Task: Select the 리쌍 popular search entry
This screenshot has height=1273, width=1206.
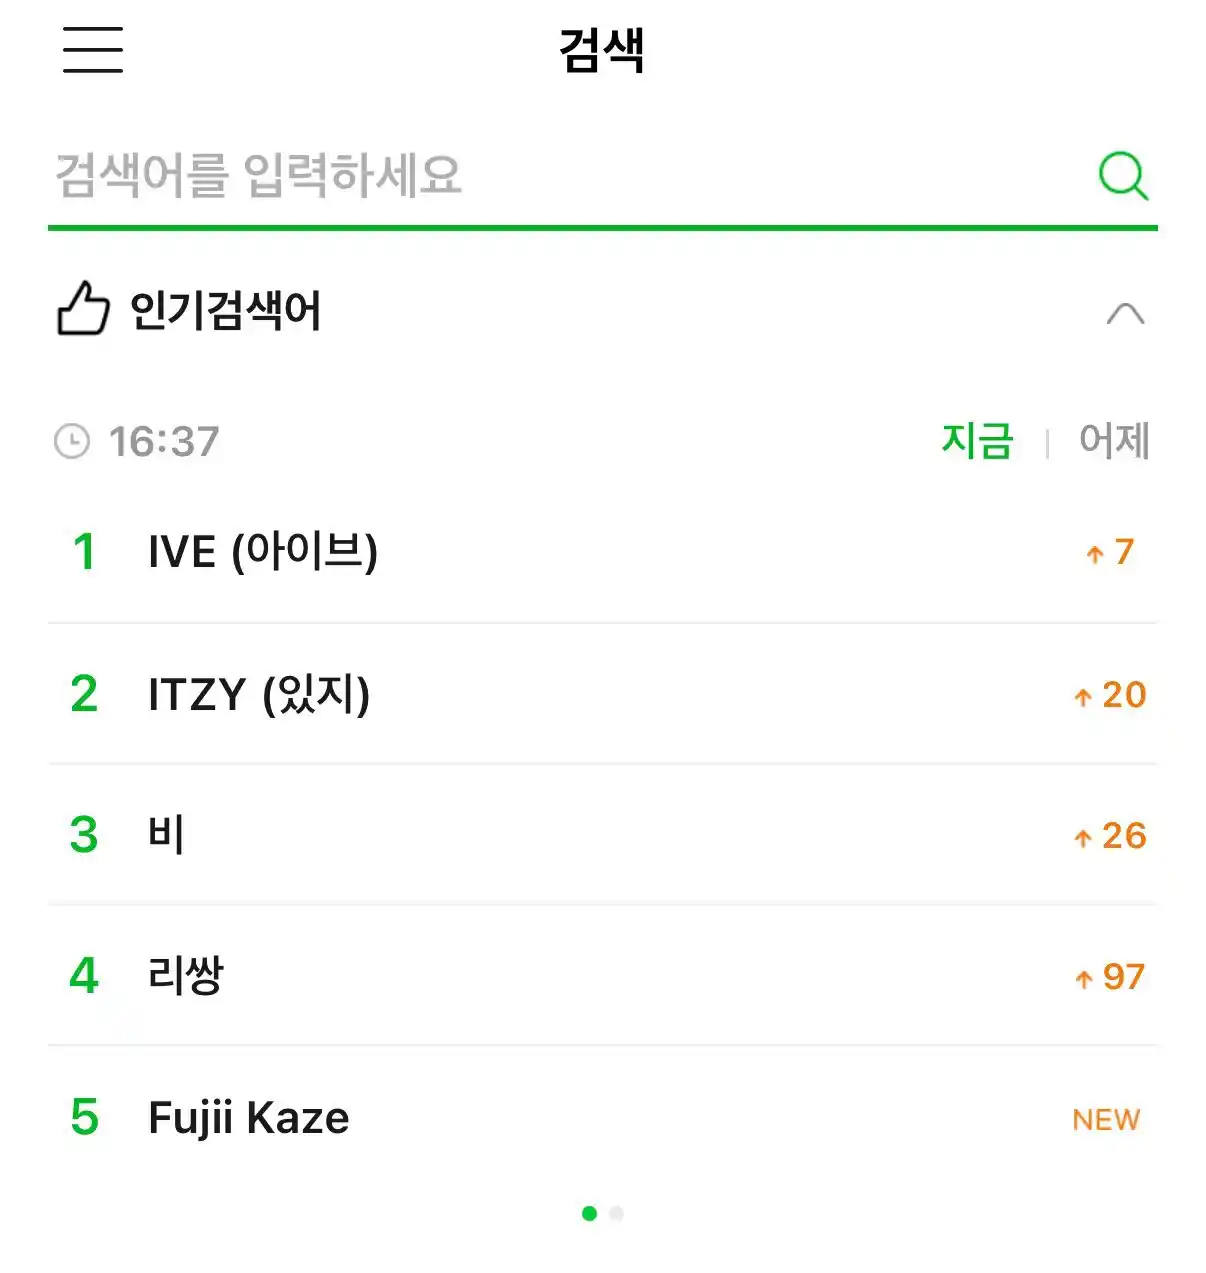Action: click(603, 976)
